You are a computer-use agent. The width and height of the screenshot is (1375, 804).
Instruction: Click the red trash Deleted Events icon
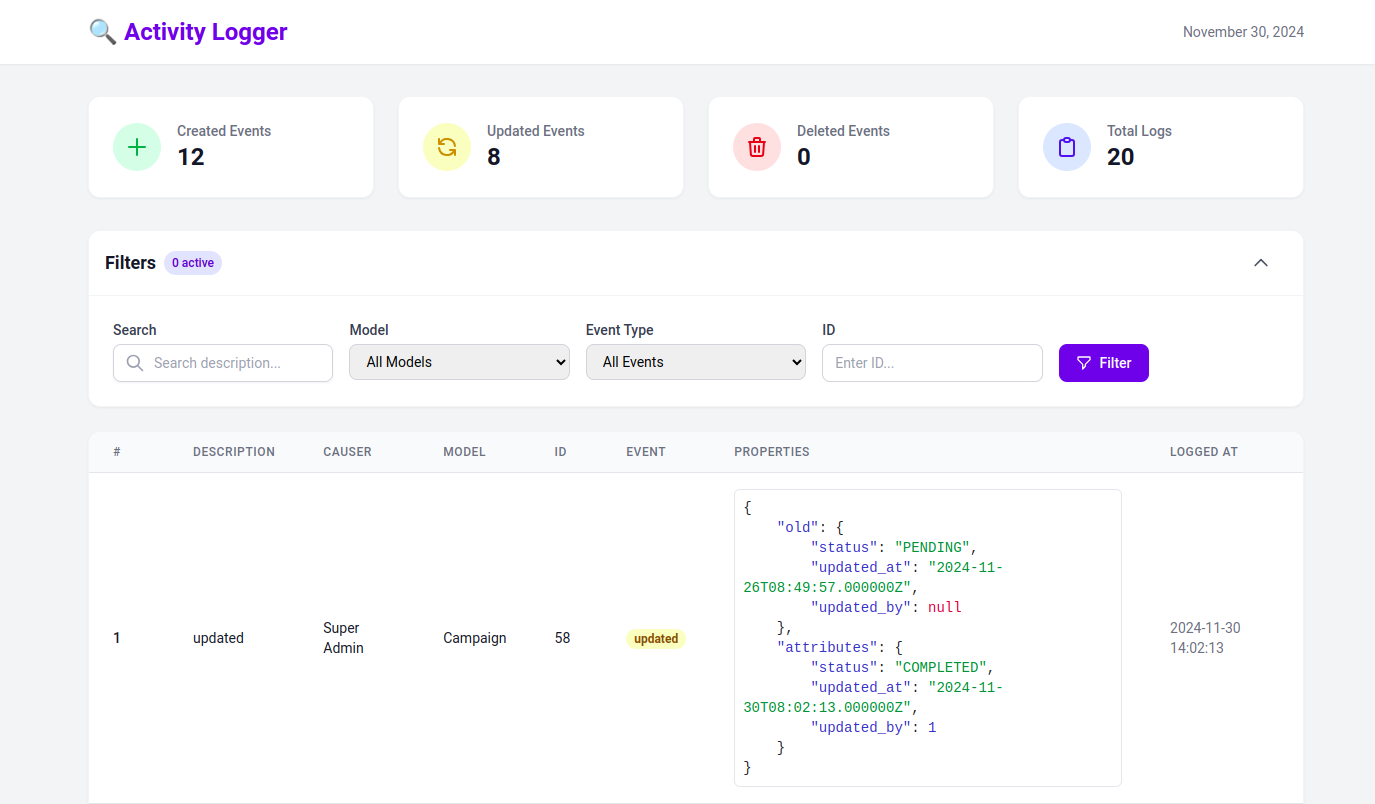757,147
